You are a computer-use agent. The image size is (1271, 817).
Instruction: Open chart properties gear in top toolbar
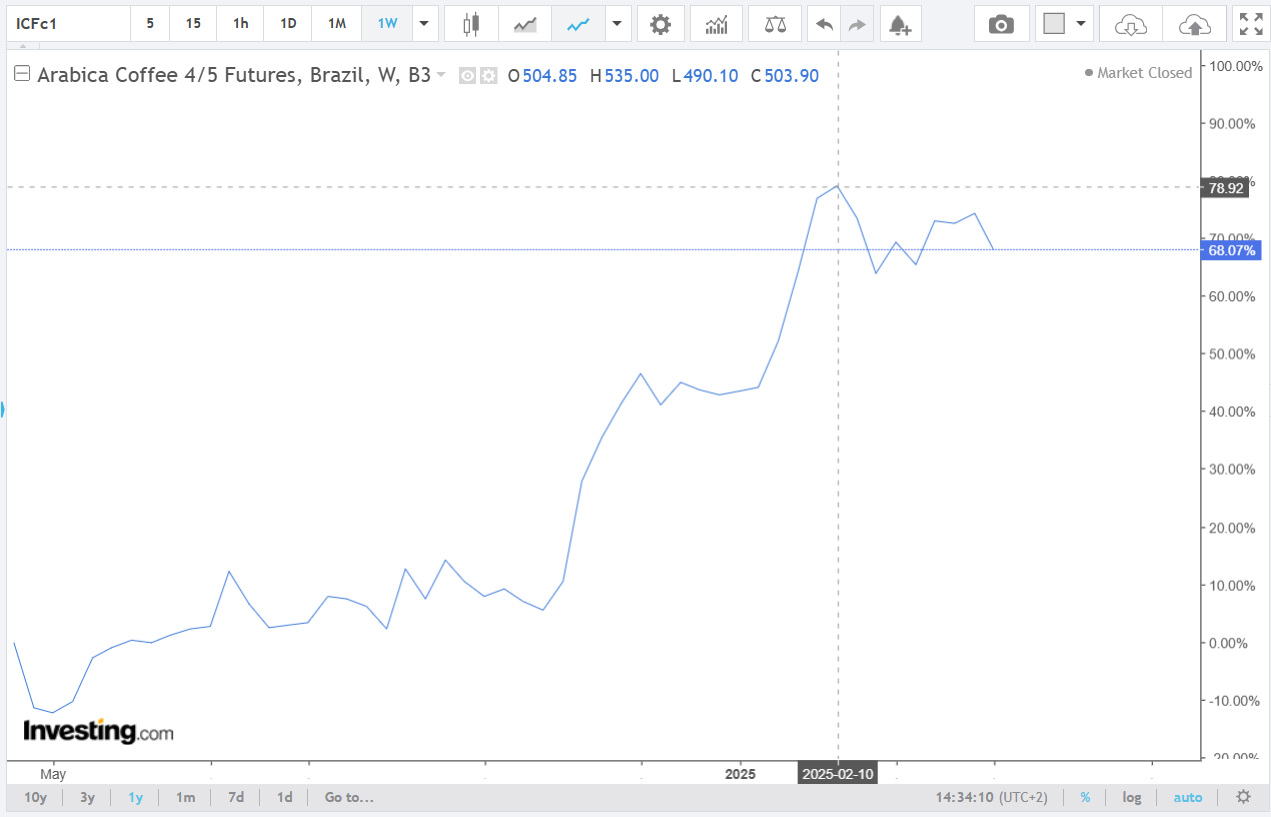(660, 24)
